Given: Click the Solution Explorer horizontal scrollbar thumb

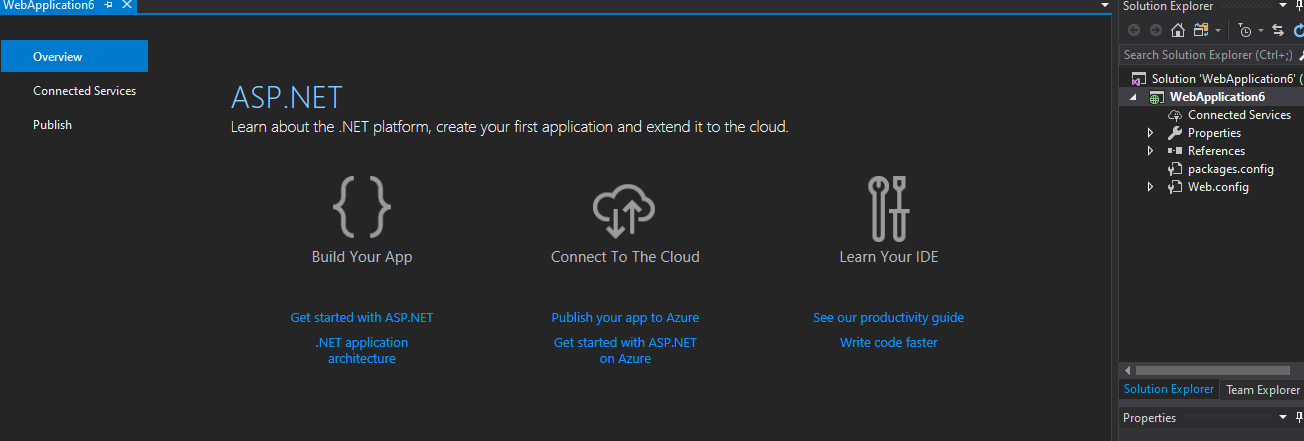Looking at the screenshot, I should 1213,371.
